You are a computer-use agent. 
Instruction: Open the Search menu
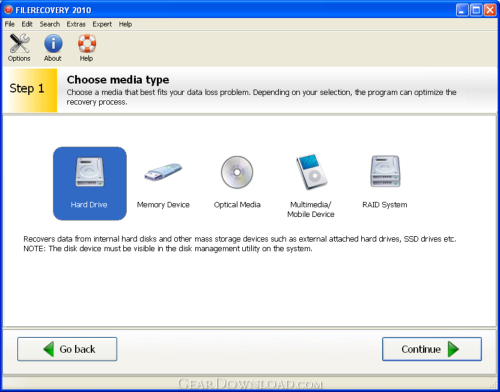tap(50, 24)
